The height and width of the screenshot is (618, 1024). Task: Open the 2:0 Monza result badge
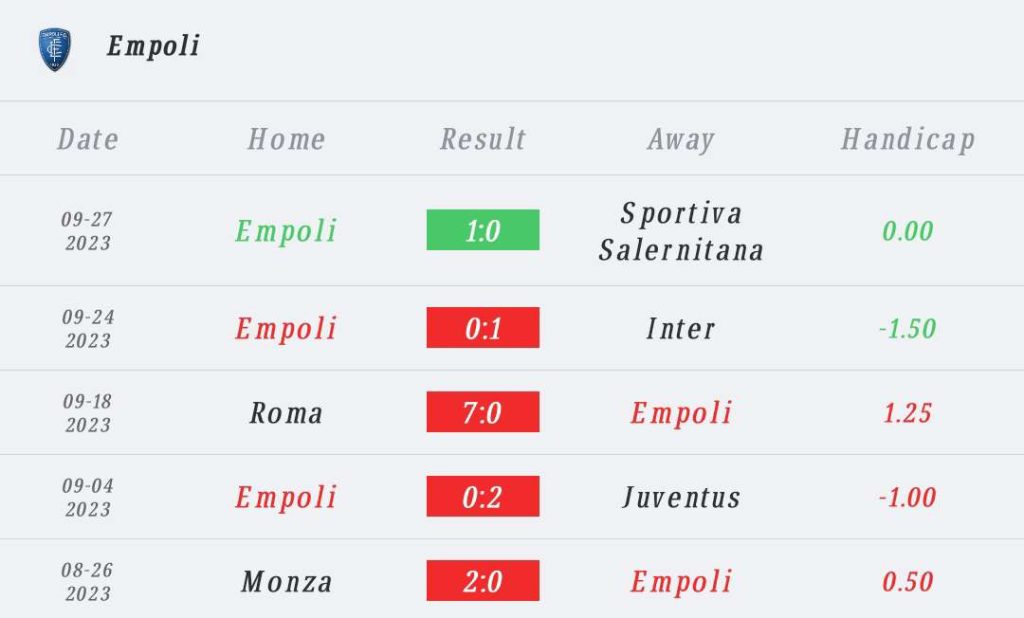[x=483, y=581]
